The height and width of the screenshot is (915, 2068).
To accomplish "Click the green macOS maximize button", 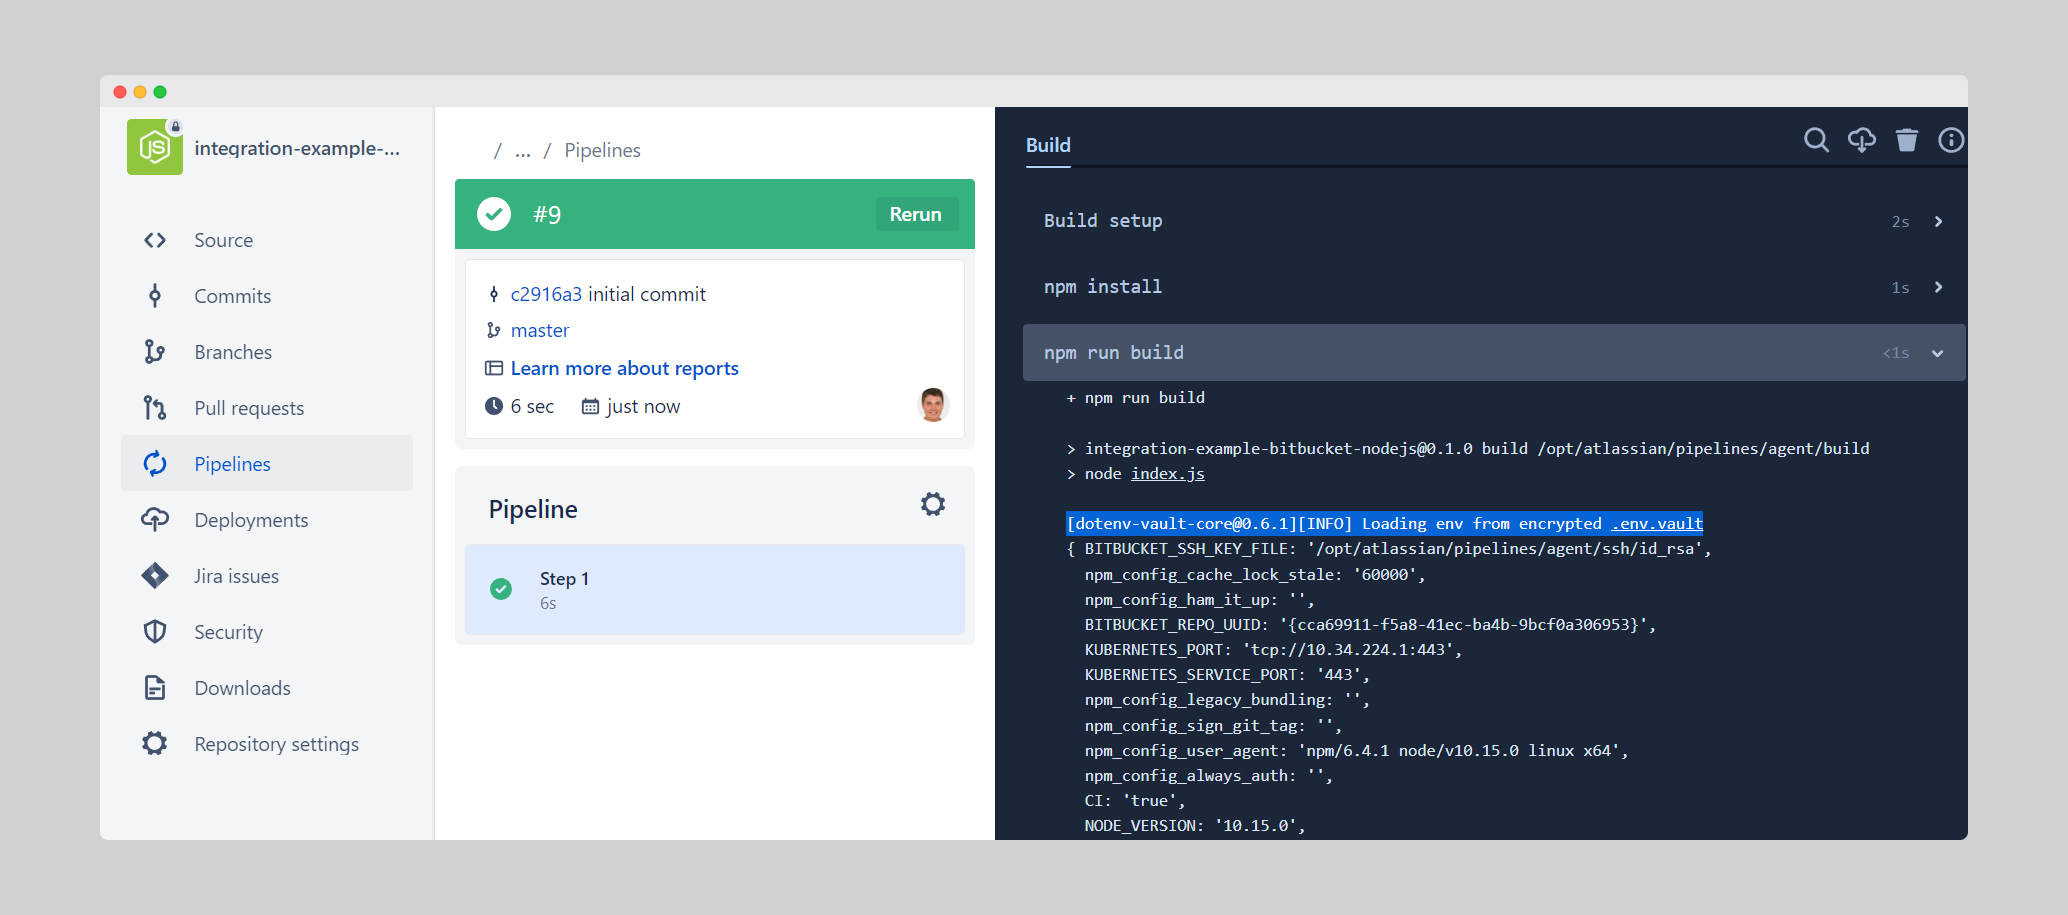I will click(x=160, y=92).
